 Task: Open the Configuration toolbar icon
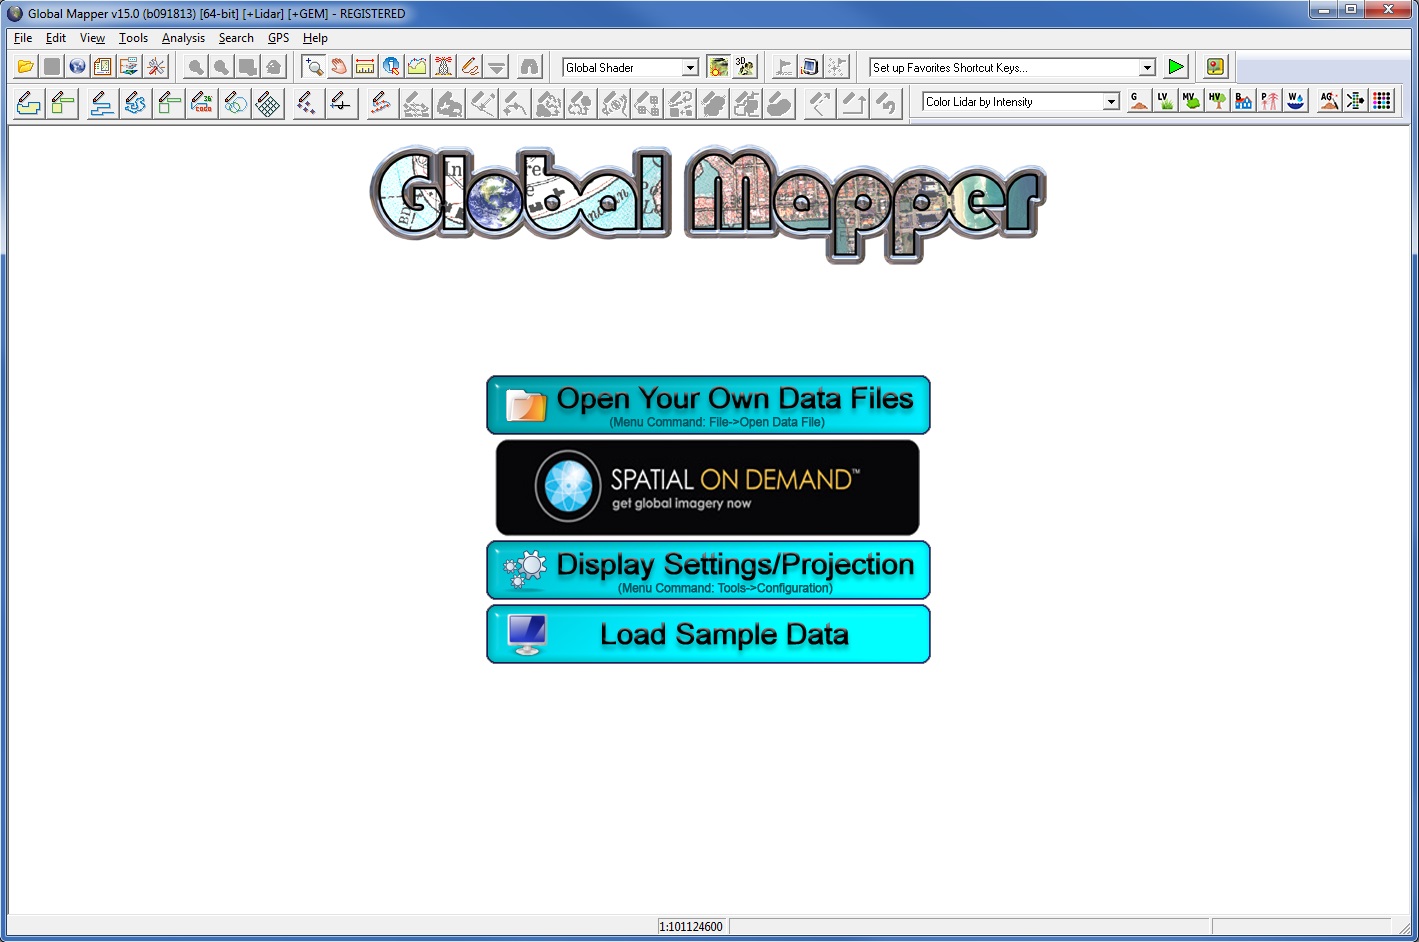click(x=103, y=67)
